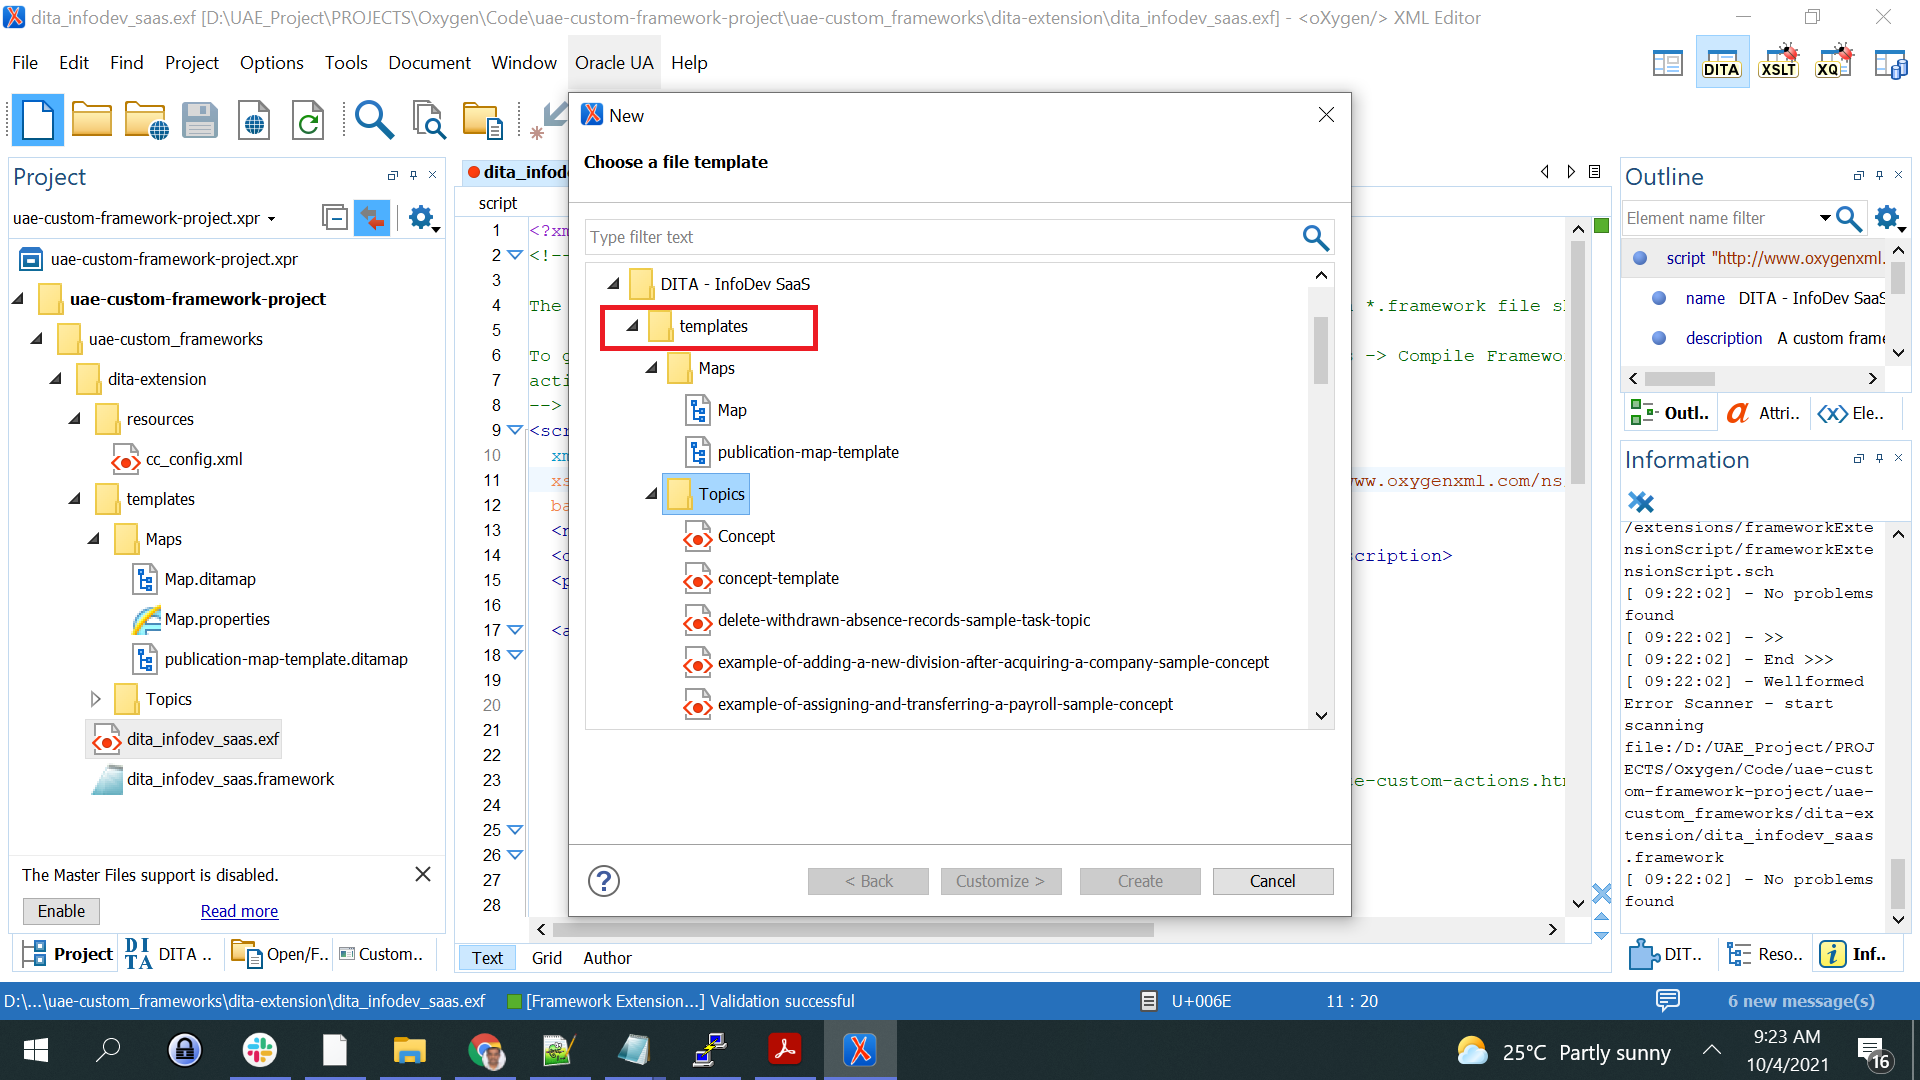Click the Save floppy disk icon

[x=200, y=120]
